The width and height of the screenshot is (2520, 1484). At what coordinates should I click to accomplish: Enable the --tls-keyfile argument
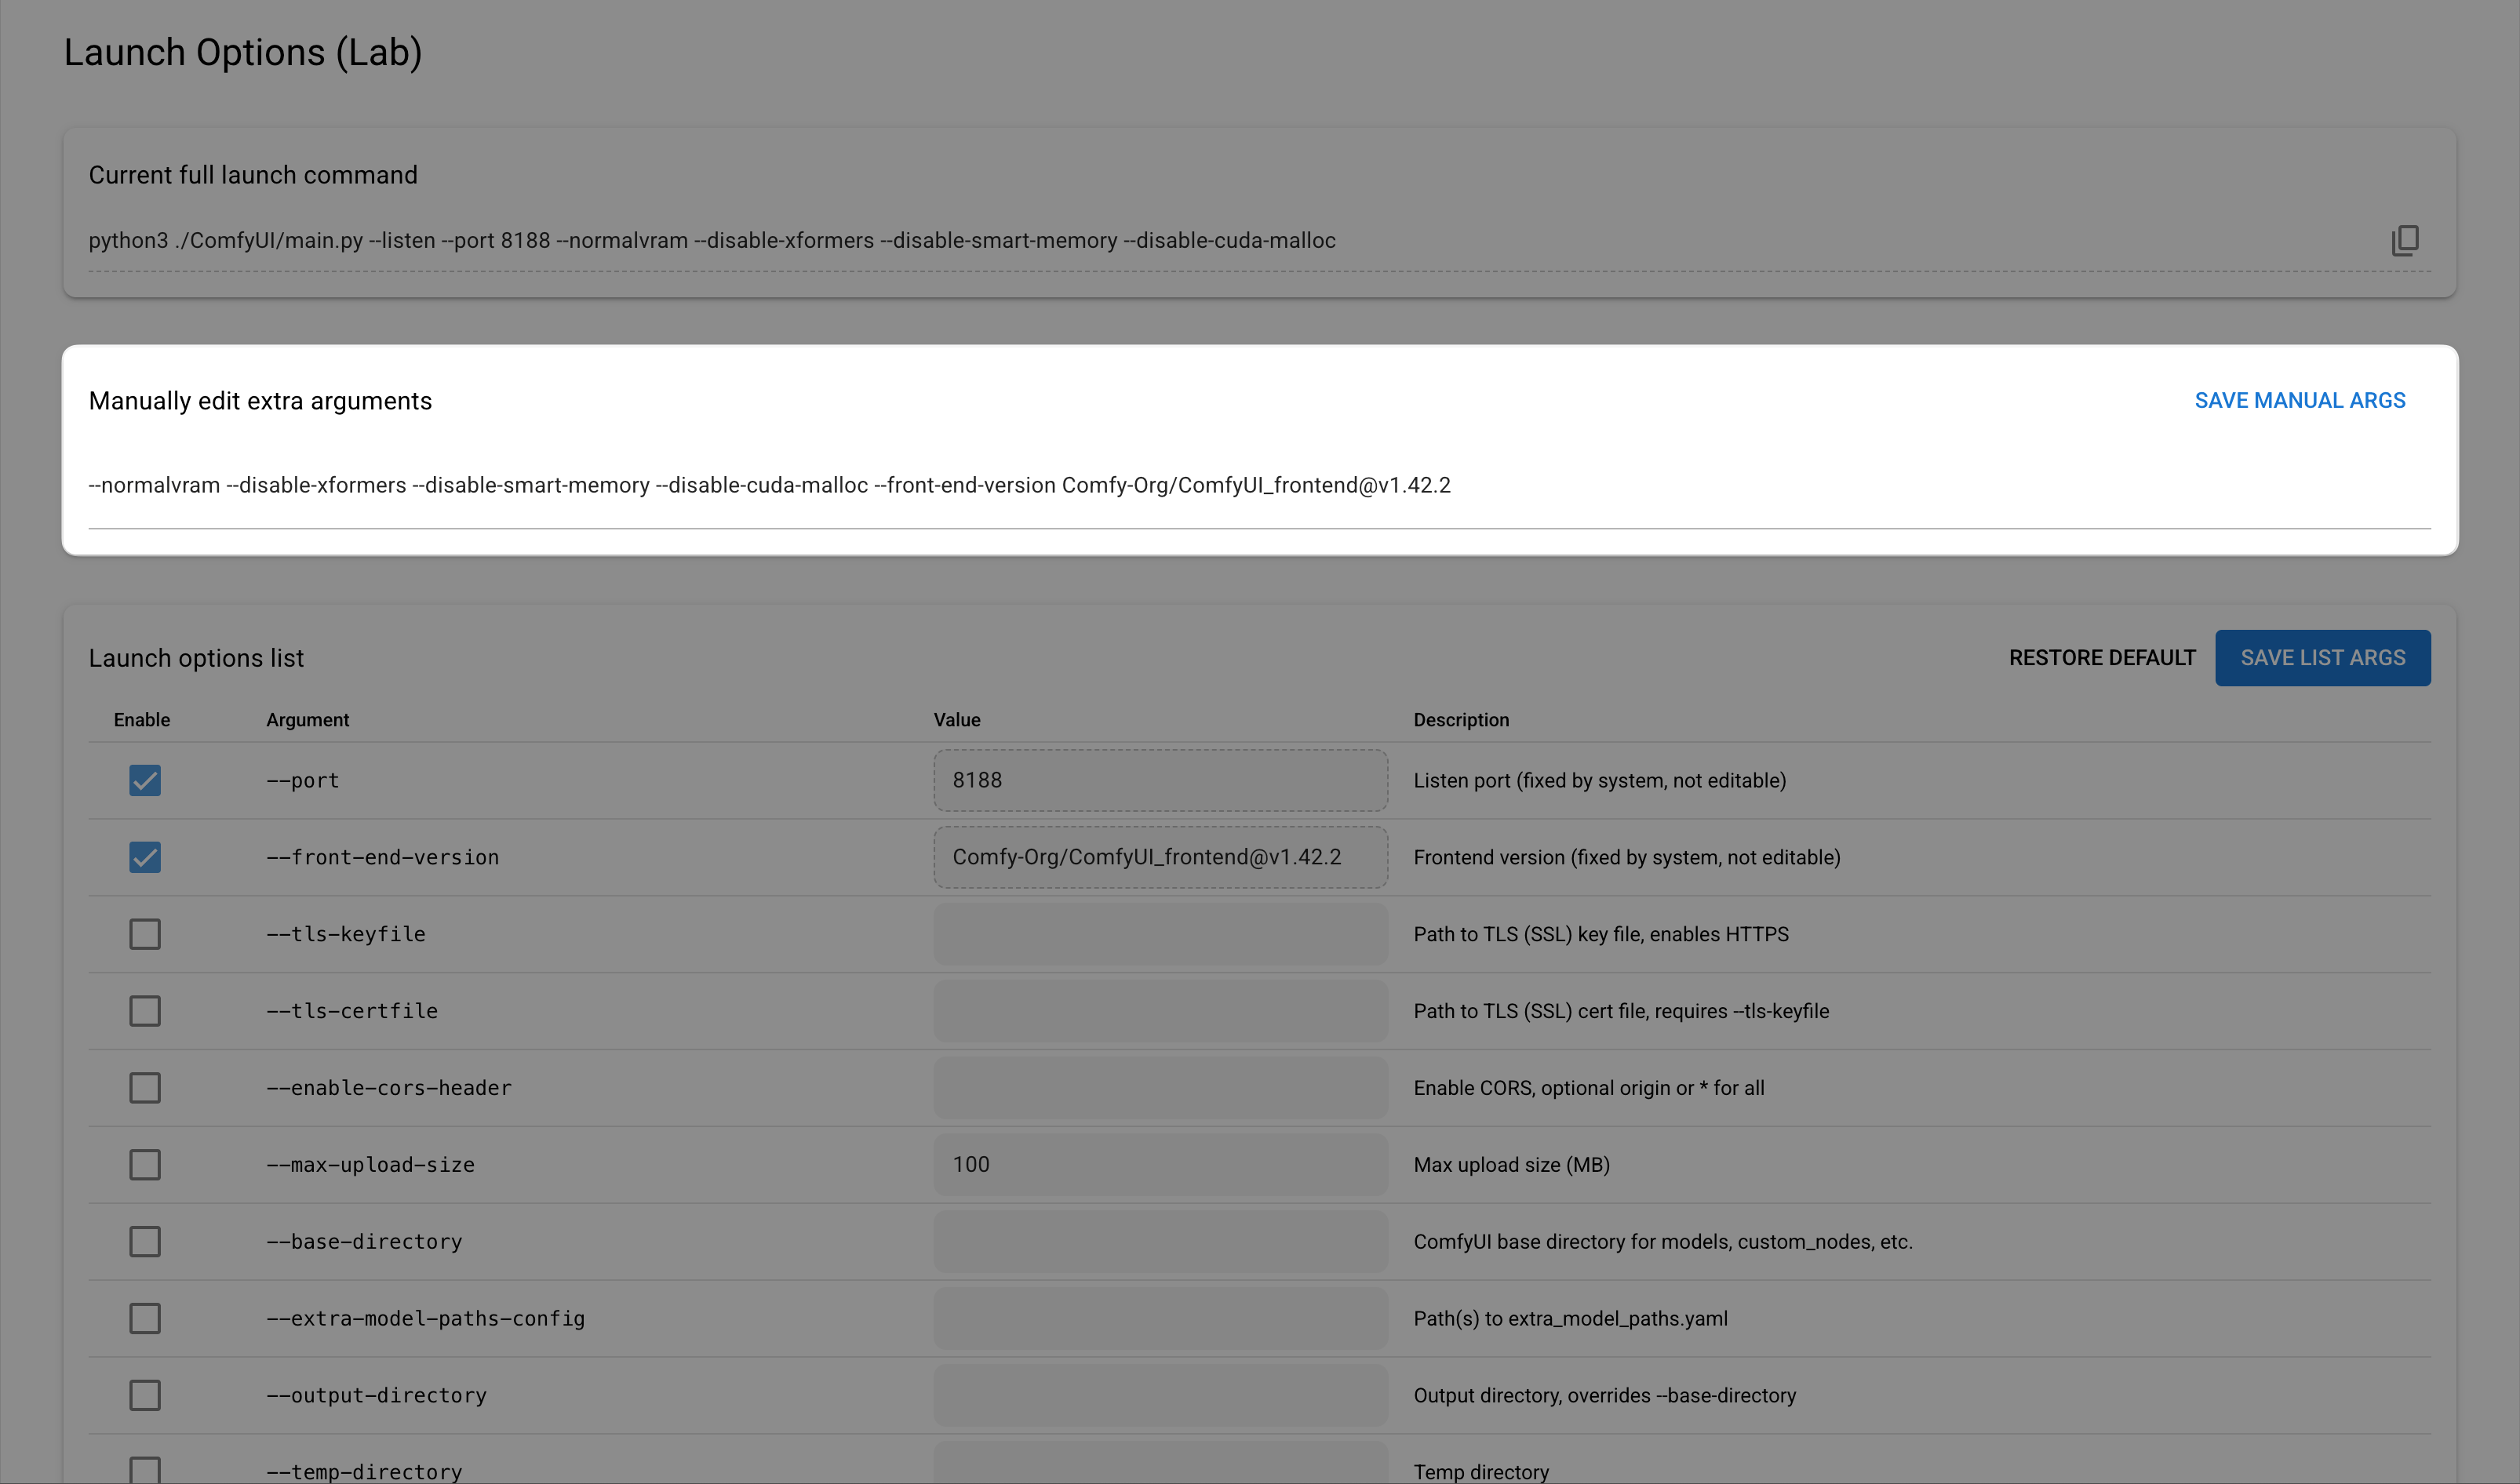(x=145, y=934)
